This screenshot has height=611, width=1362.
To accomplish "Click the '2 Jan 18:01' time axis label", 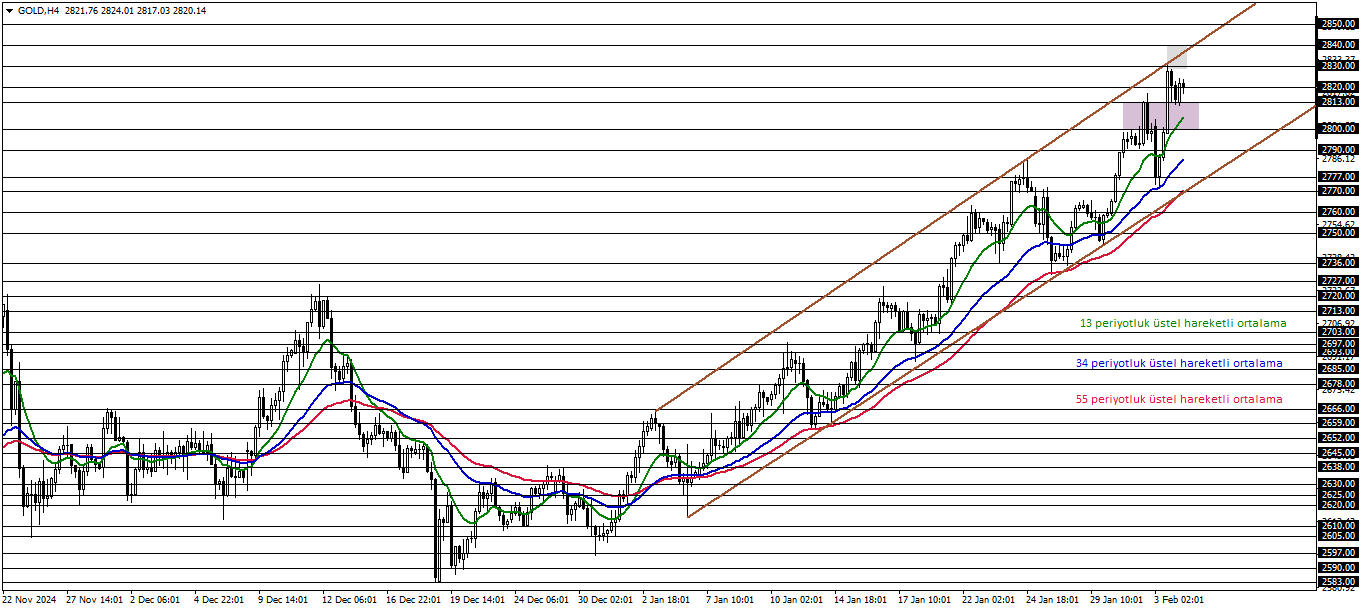I will click(667, 600).
